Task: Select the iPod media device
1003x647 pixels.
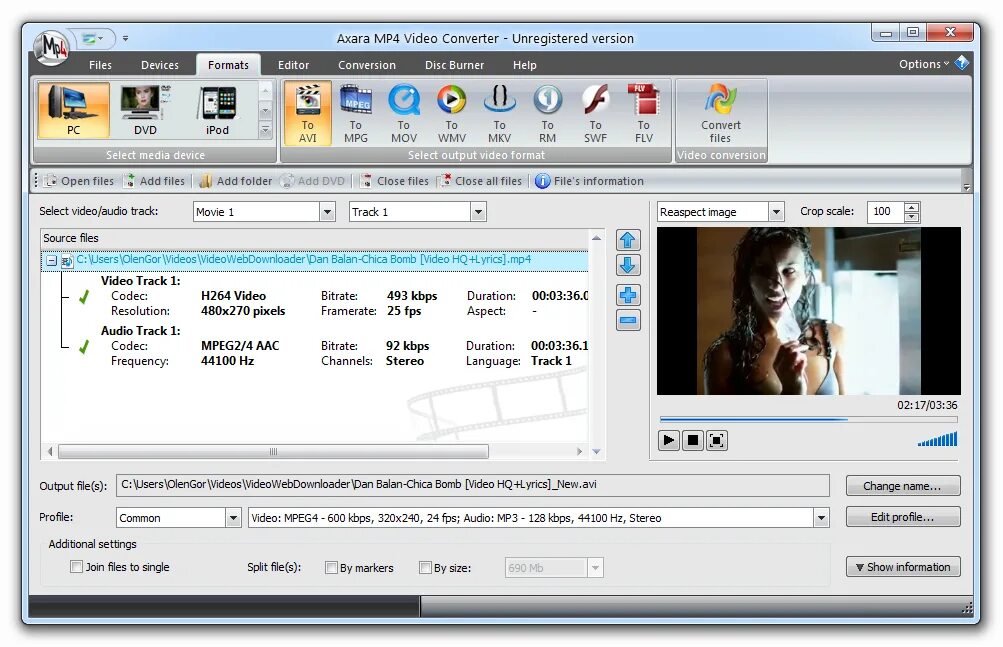Action: [217, 111]
